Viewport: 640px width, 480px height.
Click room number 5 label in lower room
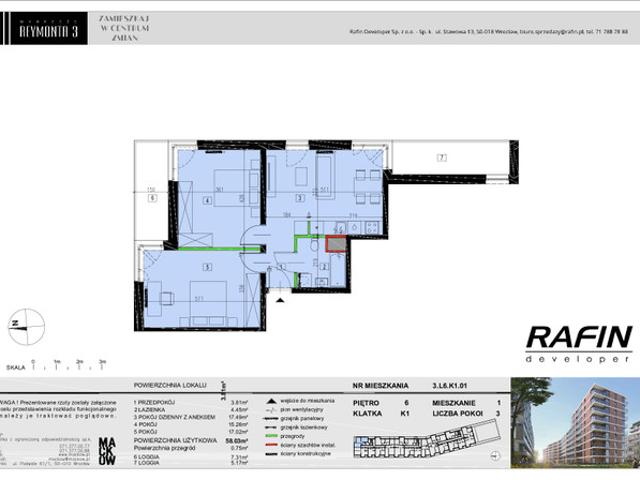(207, 267)
